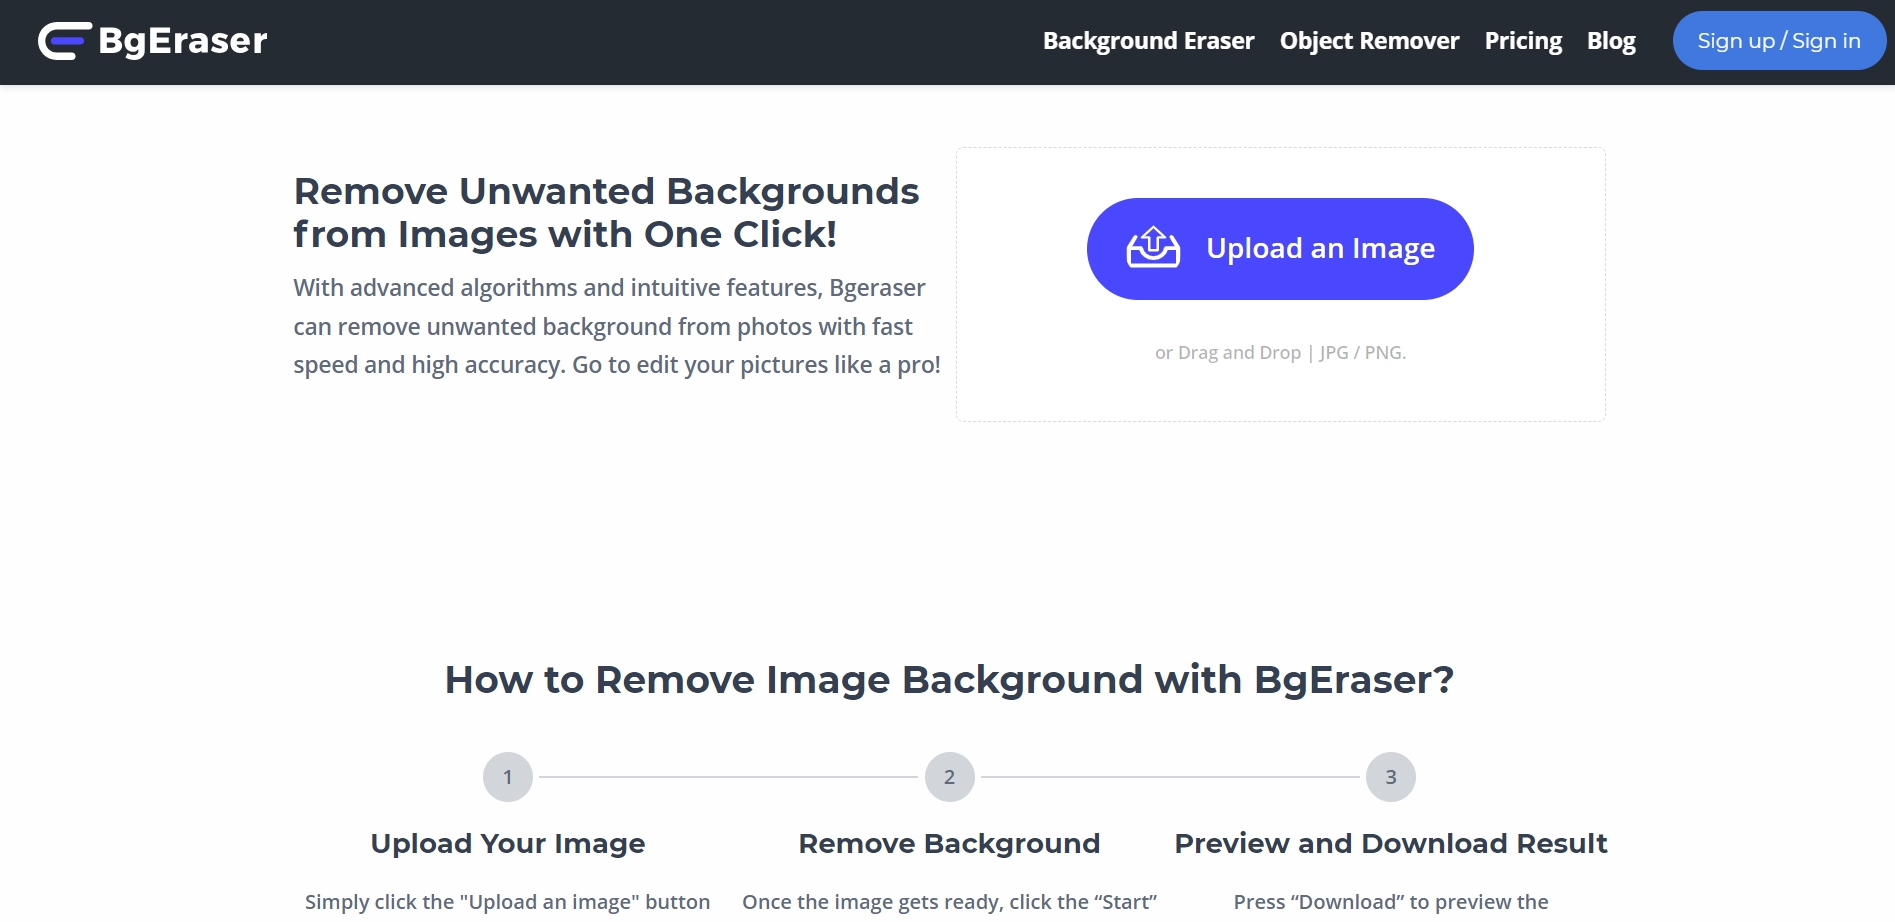Viewport: 1895px width, 922px height.
Task: Click the Remove Background step heading
Action: point(948,843)
